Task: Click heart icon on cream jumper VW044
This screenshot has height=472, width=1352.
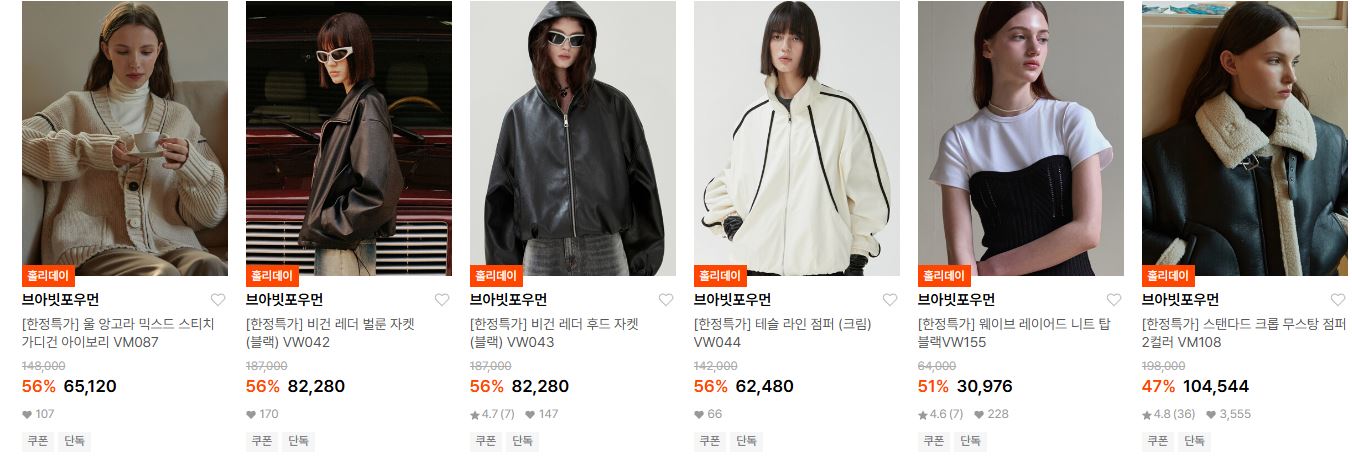Action: coord(890,300)
